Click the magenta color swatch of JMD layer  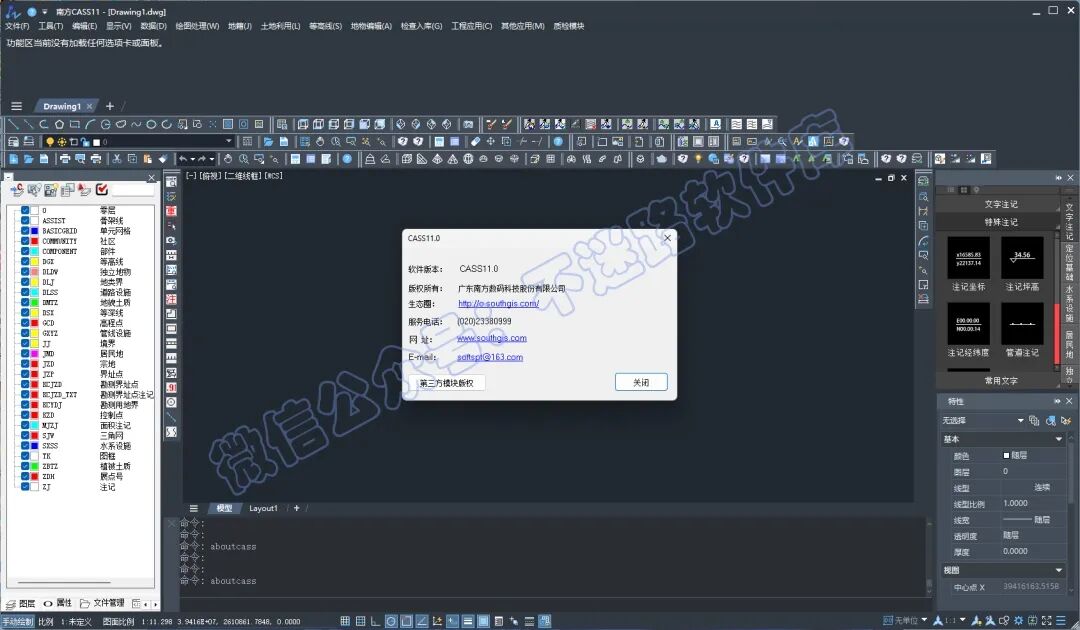34,353
